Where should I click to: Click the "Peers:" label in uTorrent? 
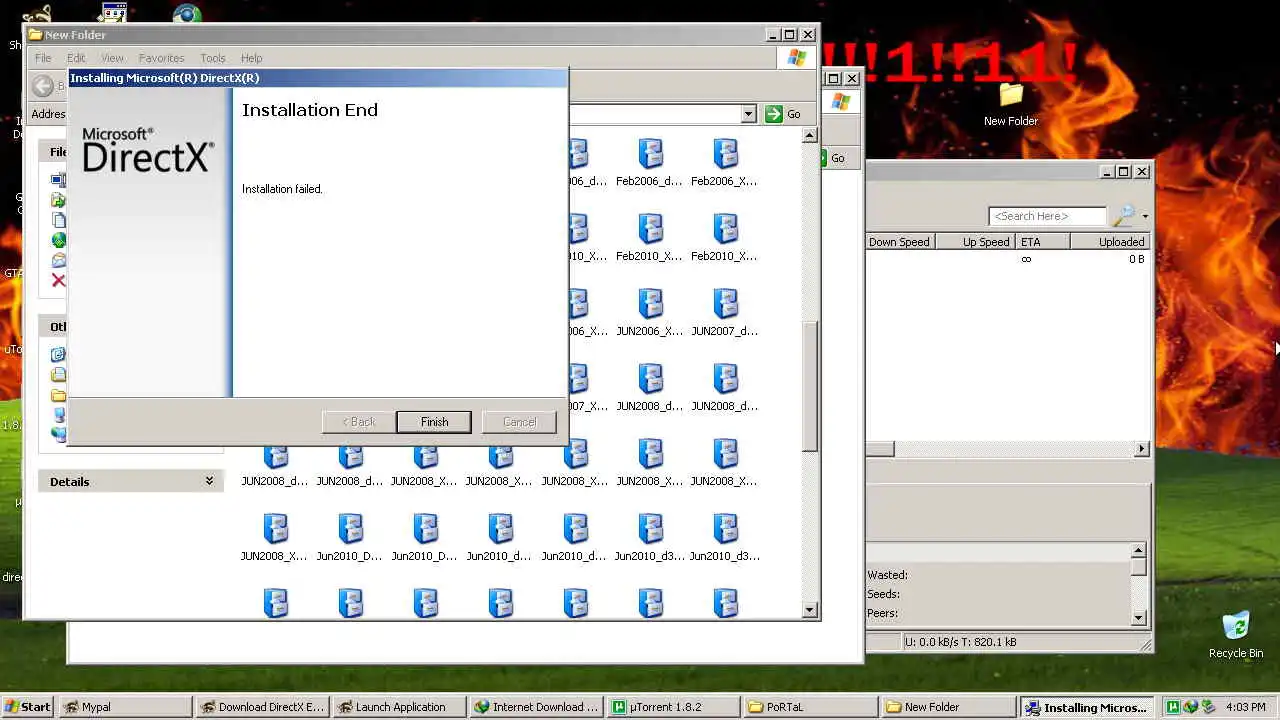pos(882,613)
